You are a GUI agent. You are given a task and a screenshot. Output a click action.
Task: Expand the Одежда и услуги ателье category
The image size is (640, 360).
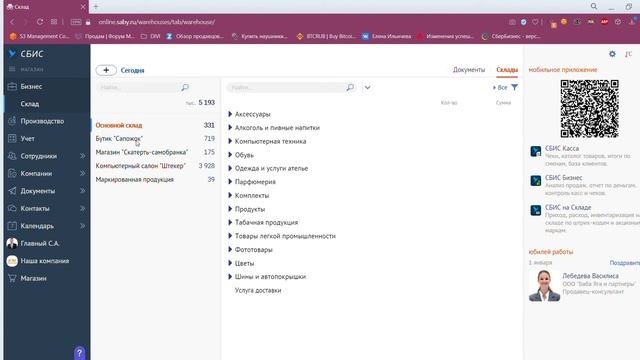pos(230,169)
